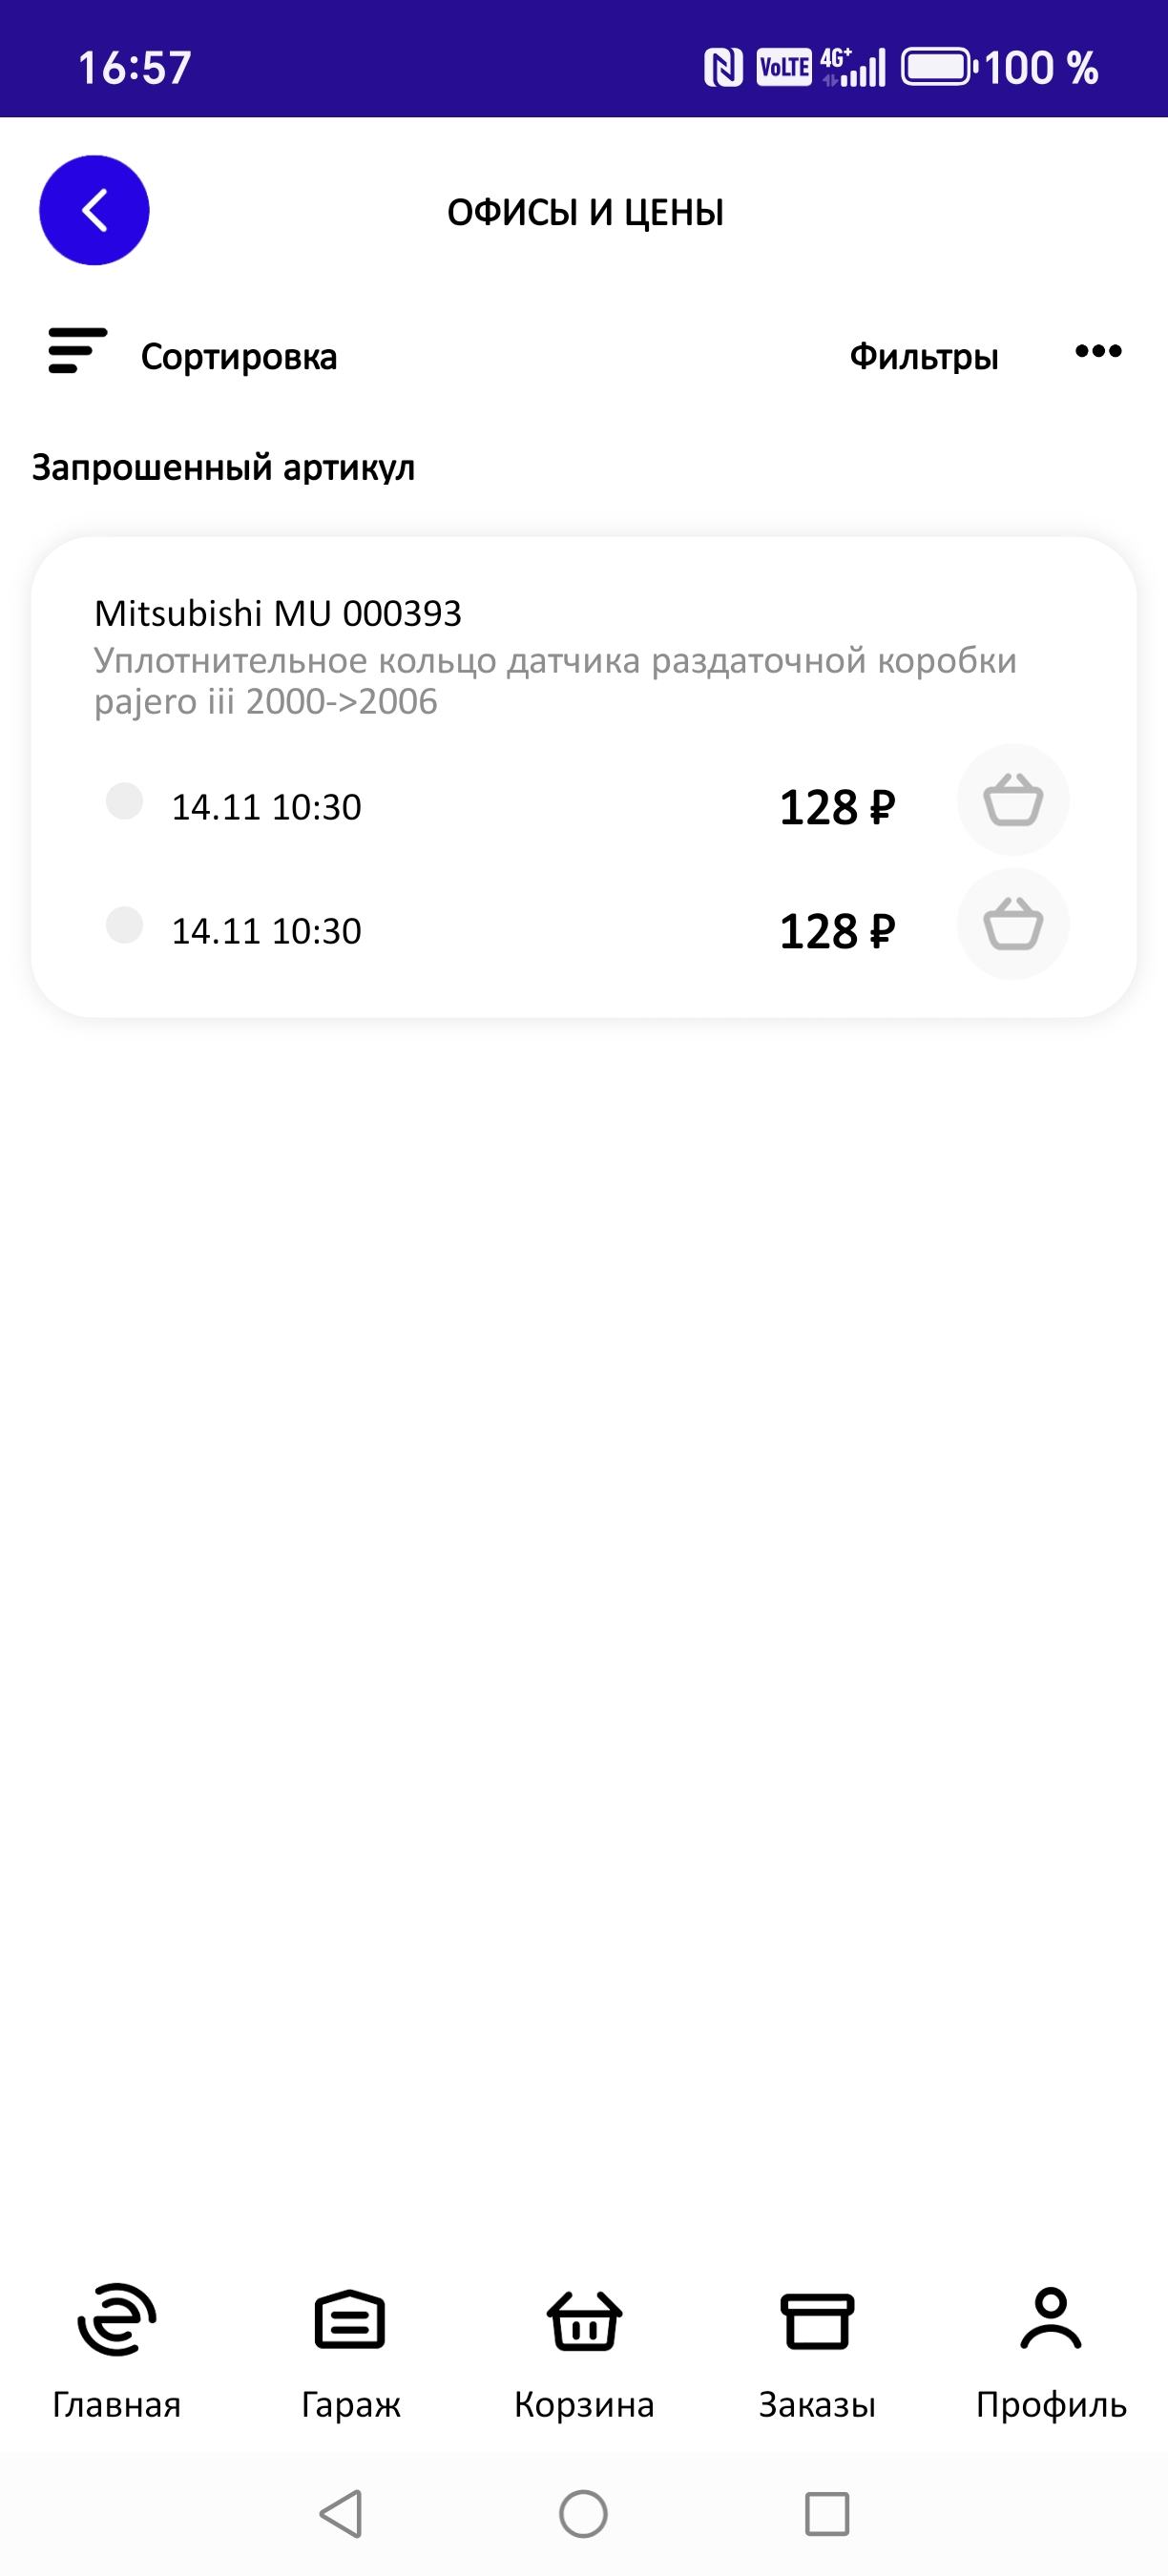Open the Сортировка sorting options
Image resolution: width=1168 pixels, height=2576 pixels.
(x=239, y=357)
